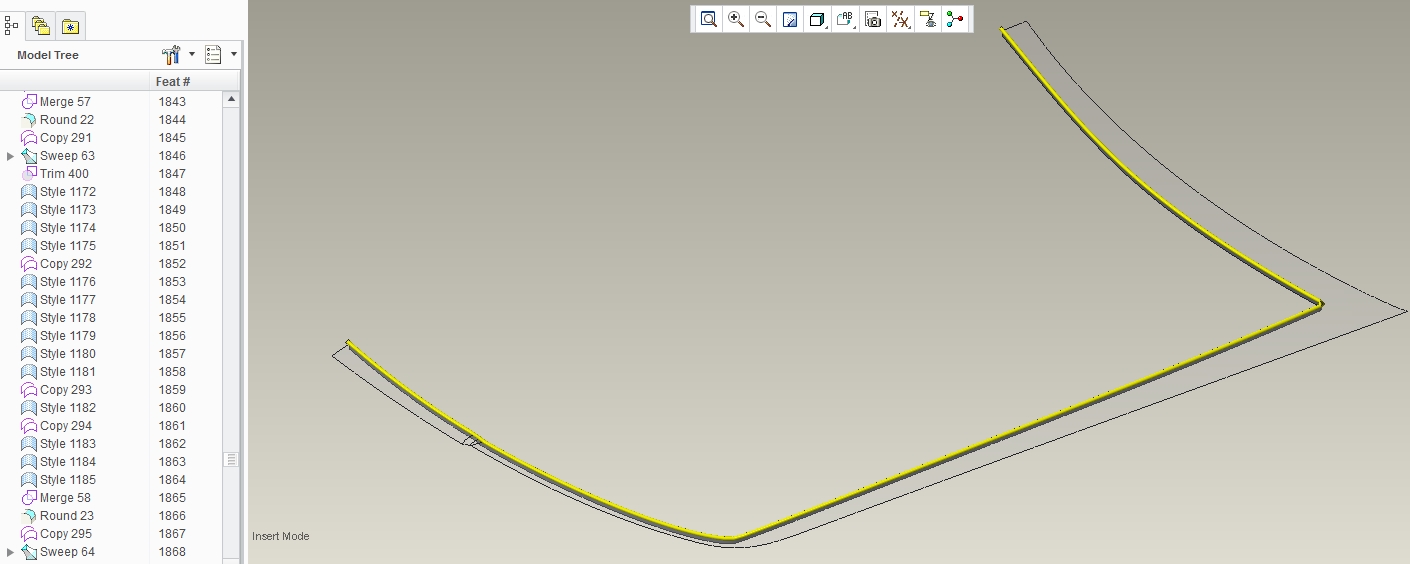Select the Style 1173 feature

pos(59,210)
